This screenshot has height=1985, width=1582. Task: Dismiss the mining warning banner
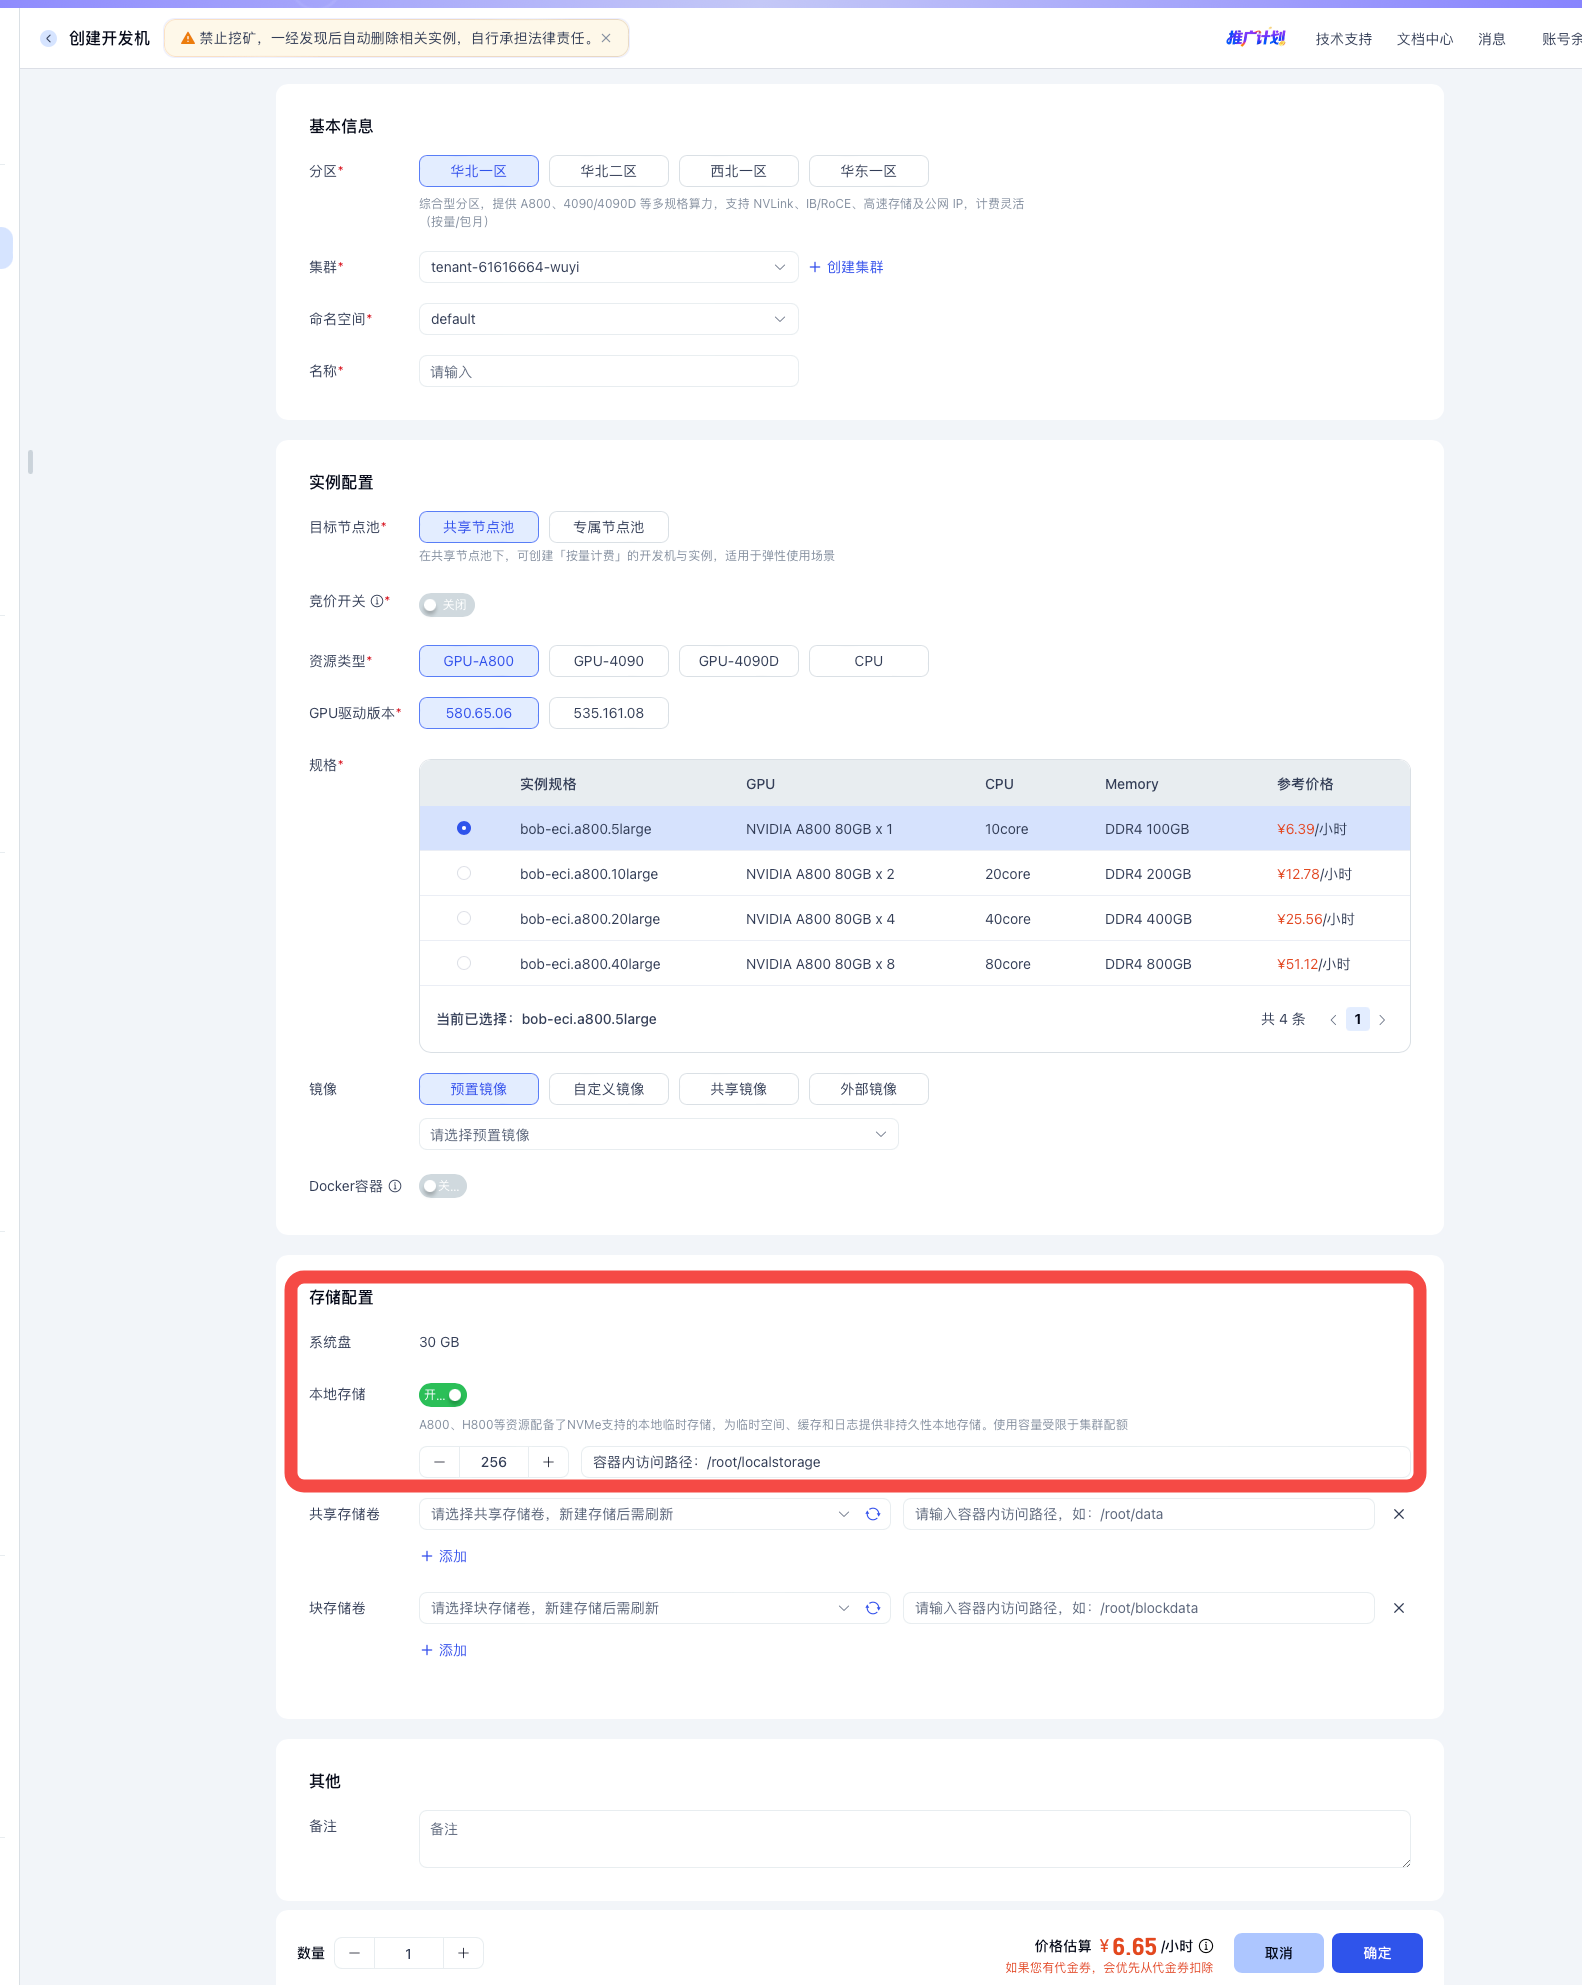point(606,38)
